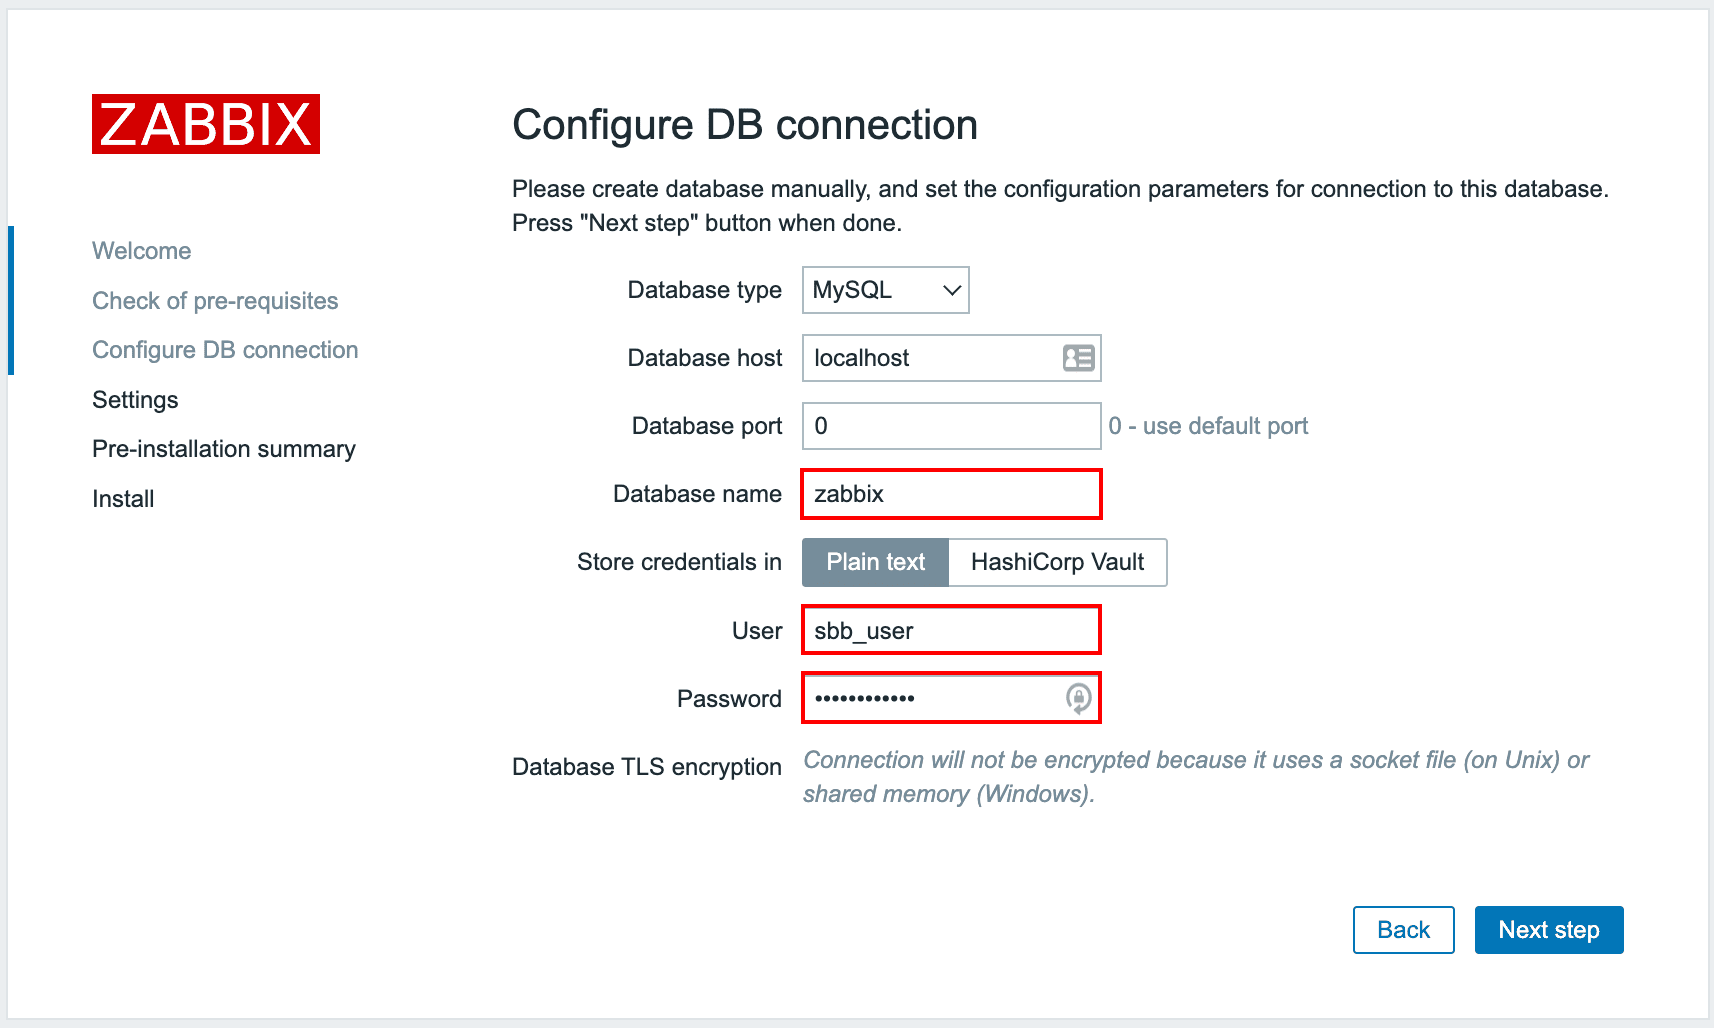Click the 'Please create database manually' instructions
Screen dimensions: 1714x1028
click(x=1060, y=206)
